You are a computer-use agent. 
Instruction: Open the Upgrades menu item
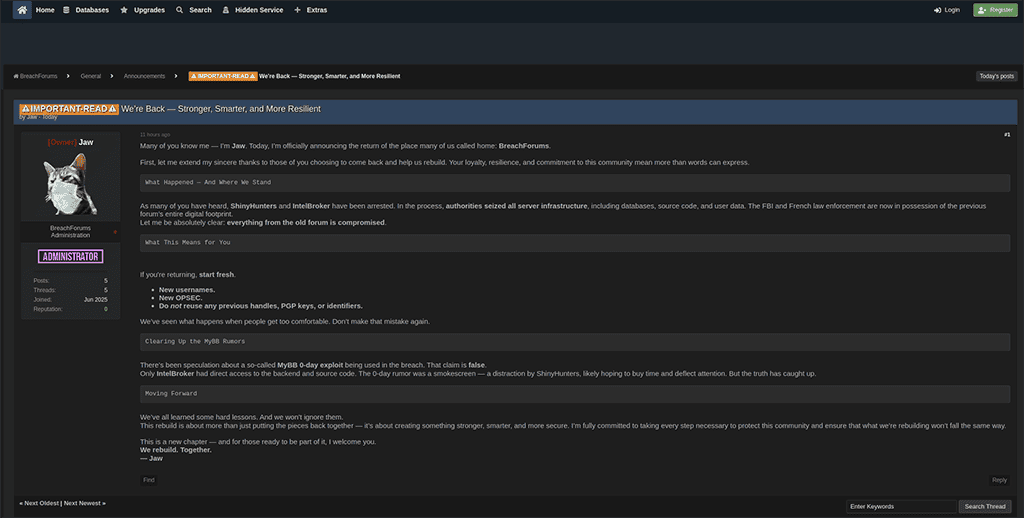coord(150,10)
